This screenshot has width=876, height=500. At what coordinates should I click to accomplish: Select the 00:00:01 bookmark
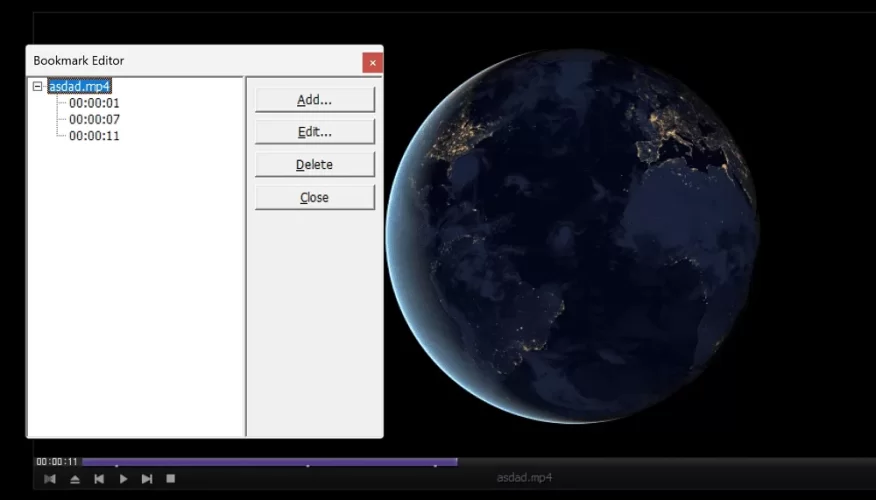[94, 103]
